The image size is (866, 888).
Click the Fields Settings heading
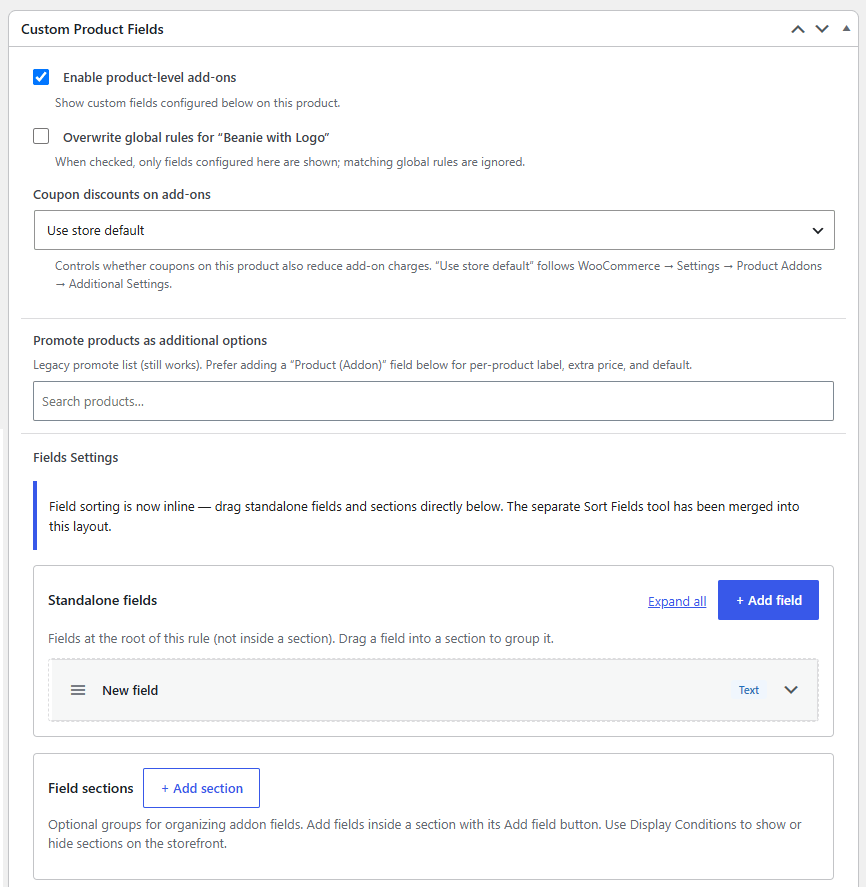click(76, 458)
